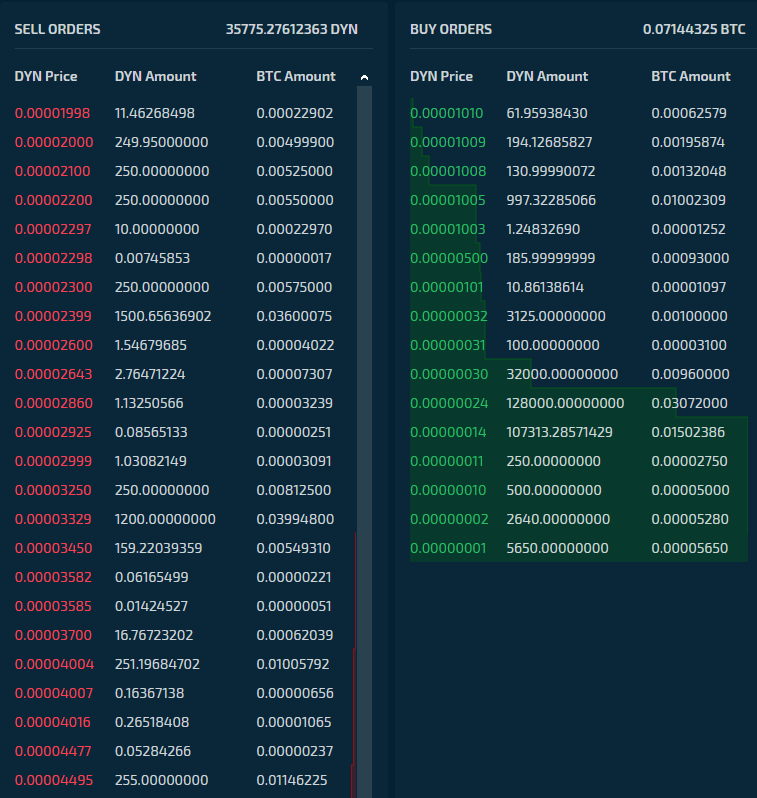The width and height of the screenshot is (757, 798).
Task: Select buy order priced 0.00001010
Action: (x=579, y=113)
